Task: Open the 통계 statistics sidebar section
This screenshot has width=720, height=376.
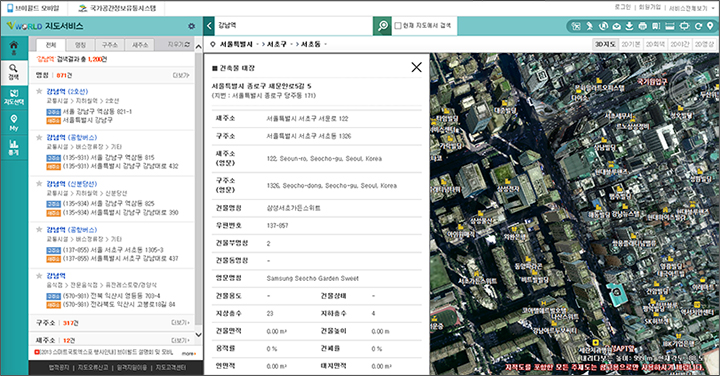Action: point(14,147)
